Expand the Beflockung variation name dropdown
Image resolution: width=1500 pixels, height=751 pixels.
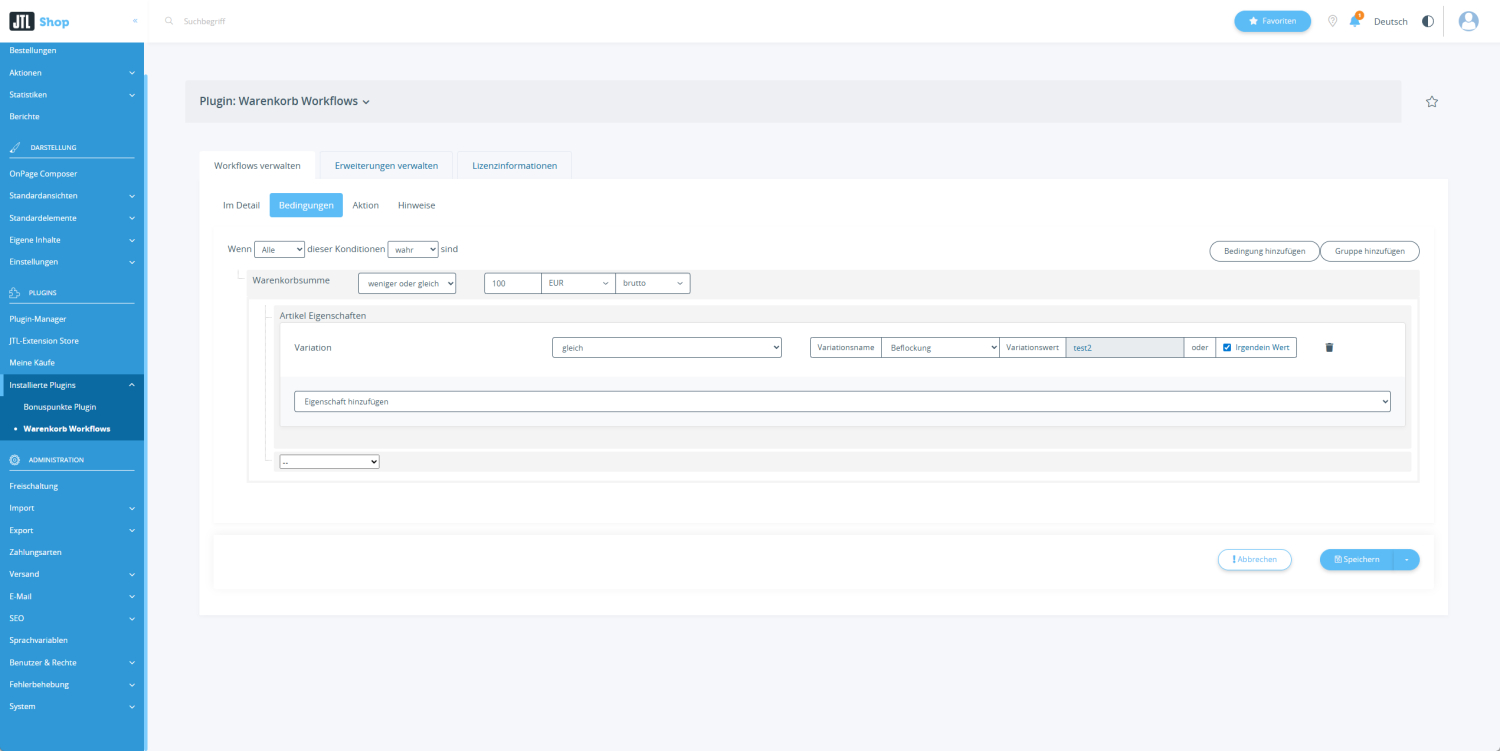tap(939, 348)
